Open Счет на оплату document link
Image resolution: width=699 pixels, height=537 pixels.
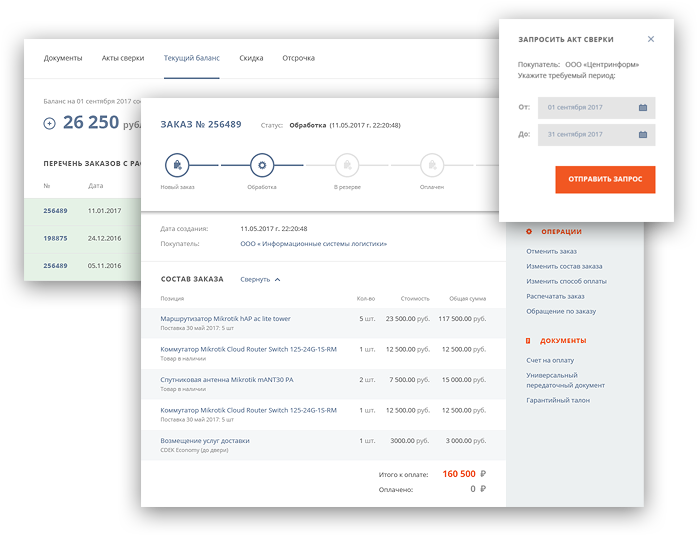tap(550, 360)
